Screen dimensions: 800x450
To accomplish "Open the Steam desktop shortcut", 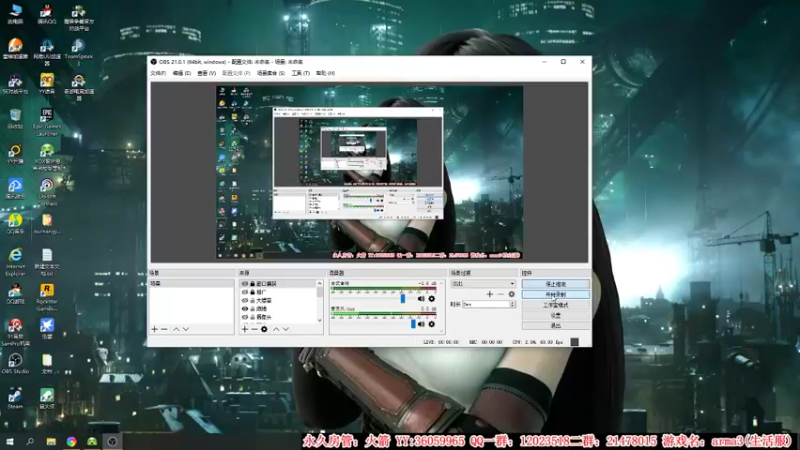I will (x=15, y=398).
